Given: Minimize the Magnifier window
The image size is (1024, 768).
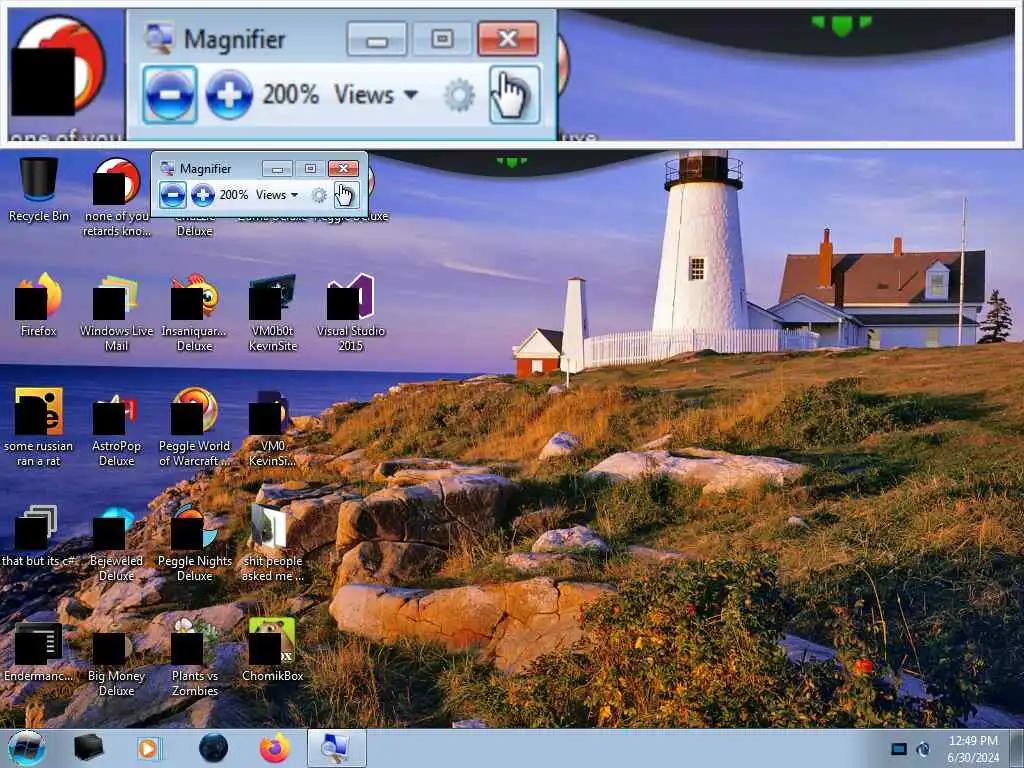Looking at the screenshot, I should [x=277, y=168].
